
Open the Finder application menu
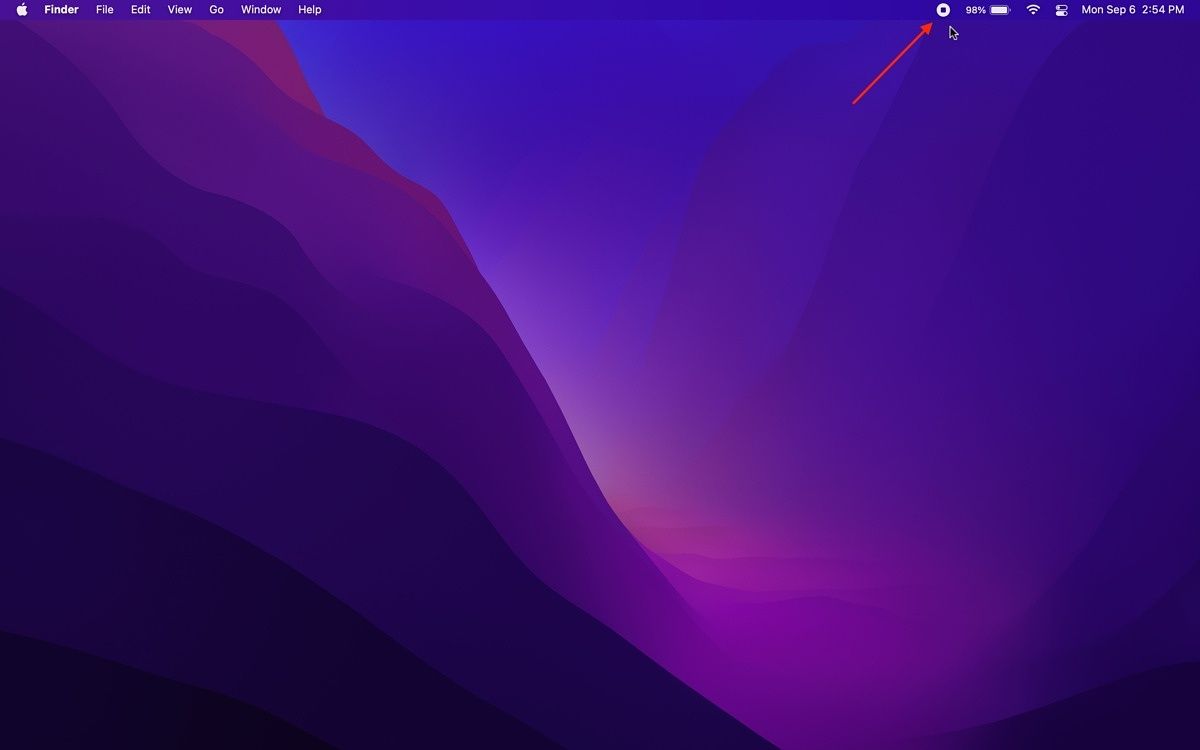click(61, 10)
